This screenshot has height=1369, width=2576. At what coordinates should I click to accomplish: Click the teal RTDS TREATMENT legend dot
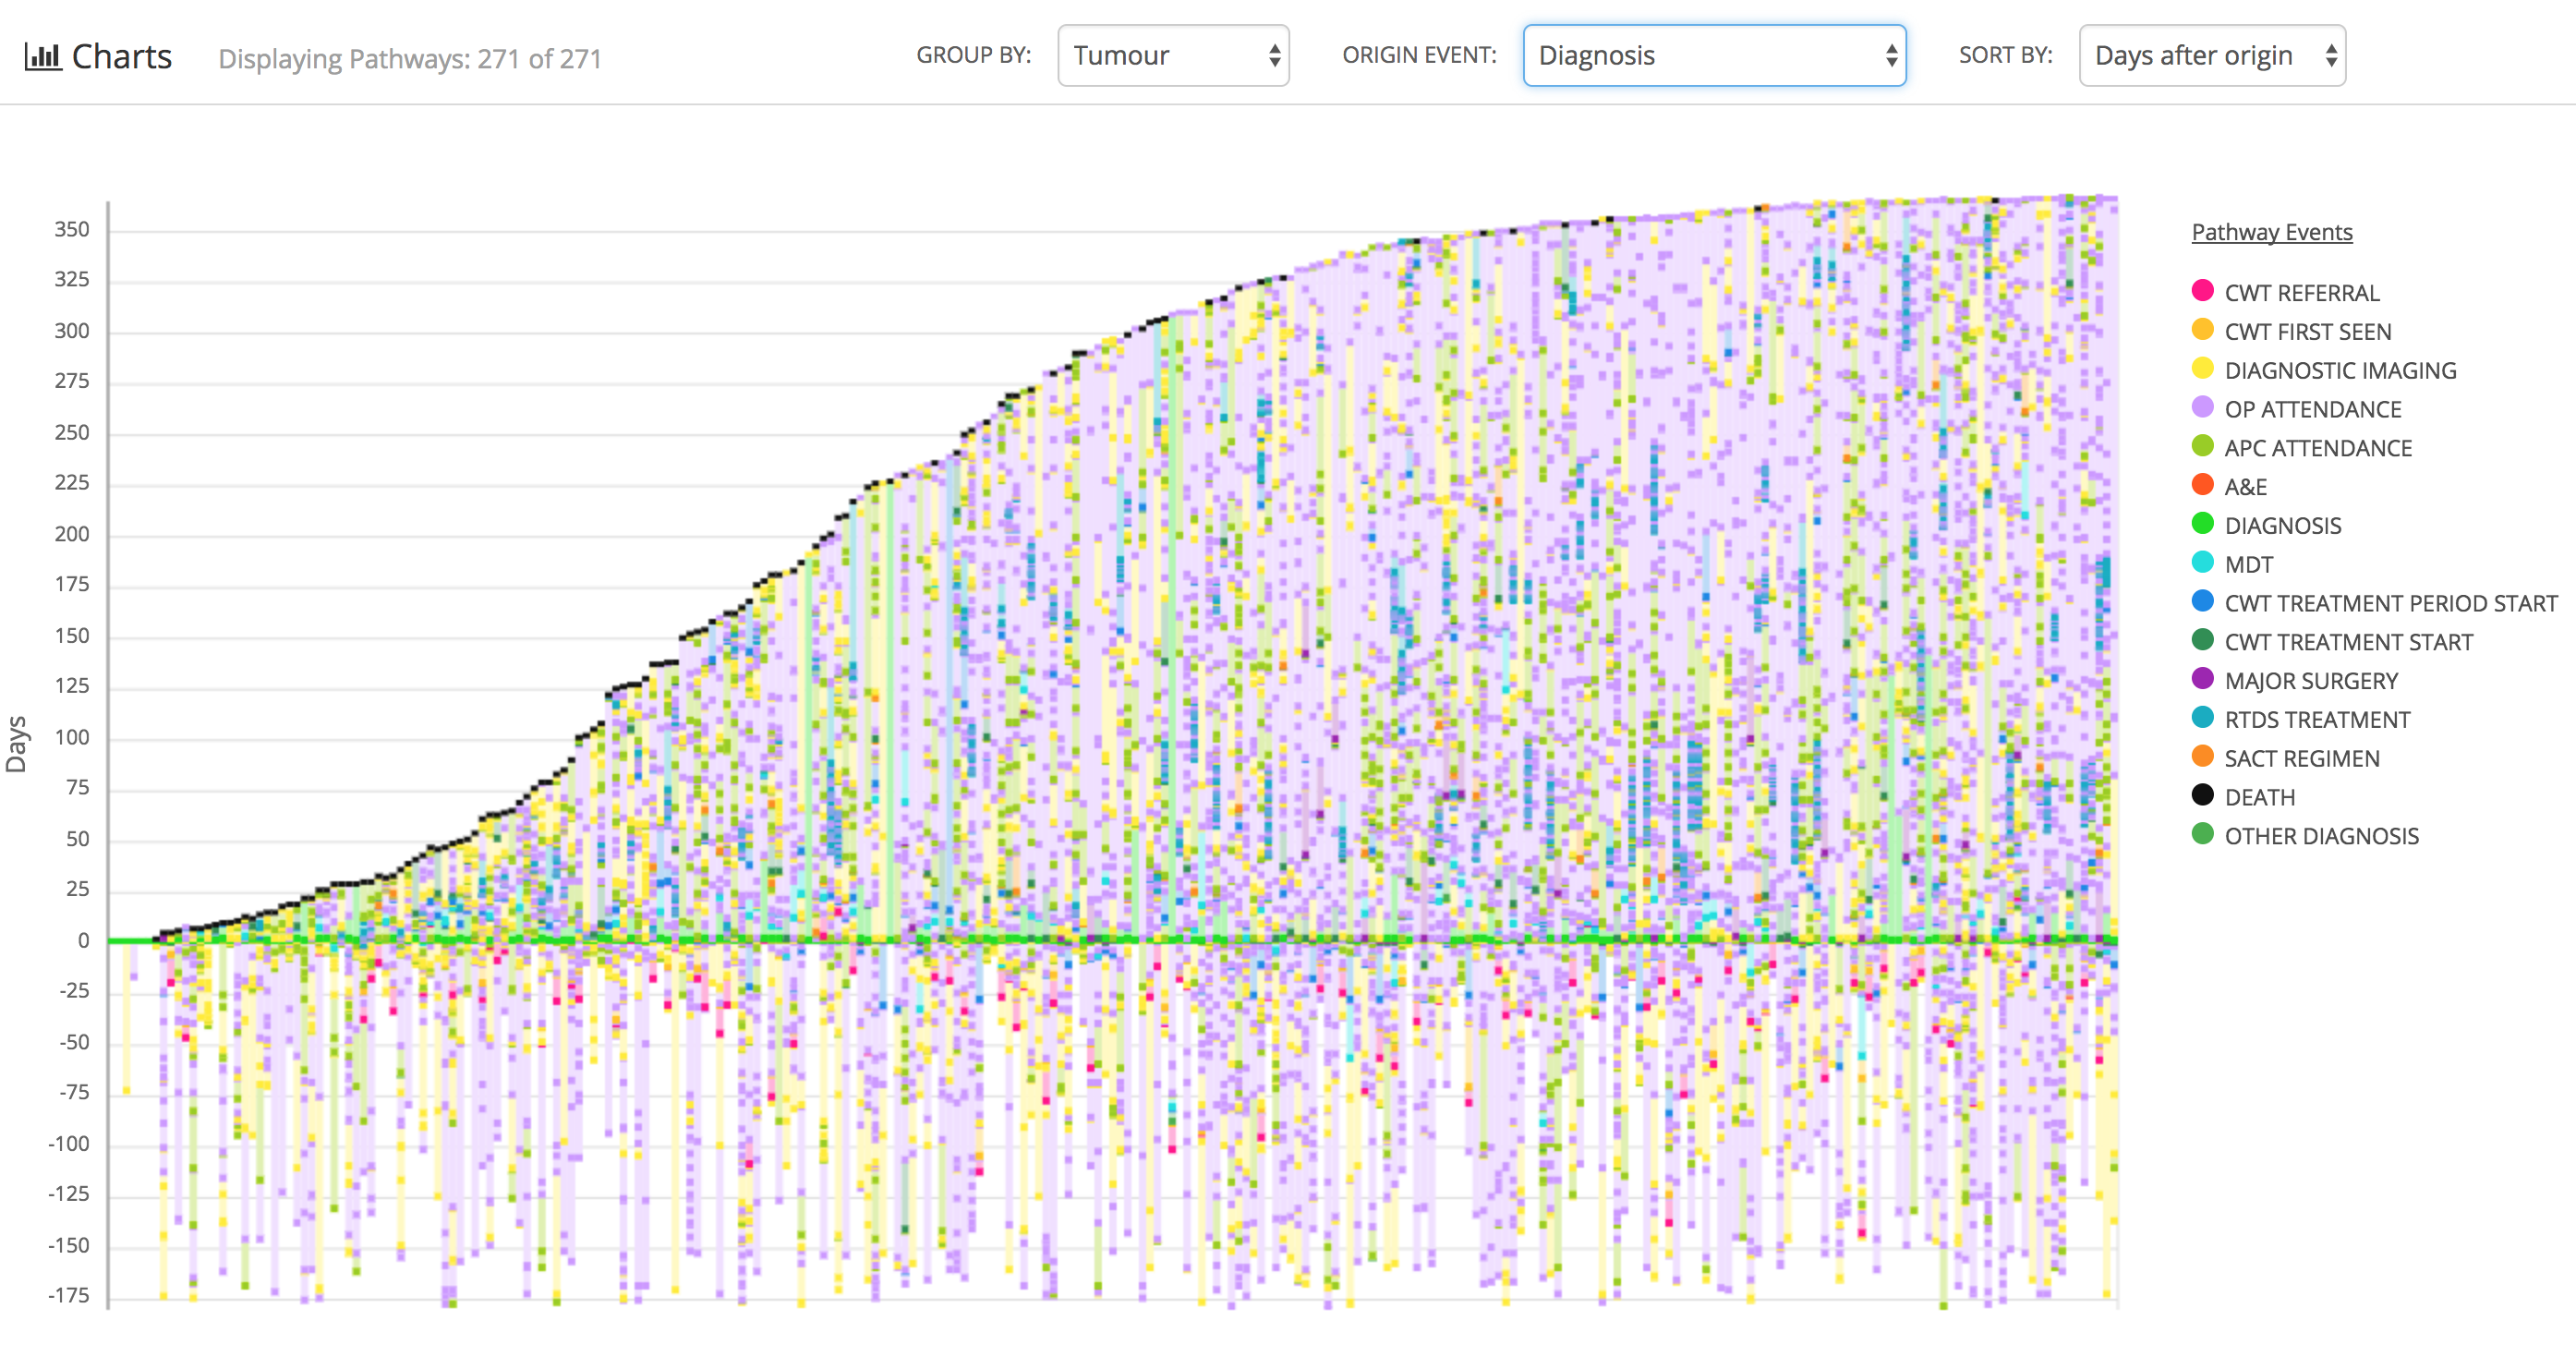2202,718
